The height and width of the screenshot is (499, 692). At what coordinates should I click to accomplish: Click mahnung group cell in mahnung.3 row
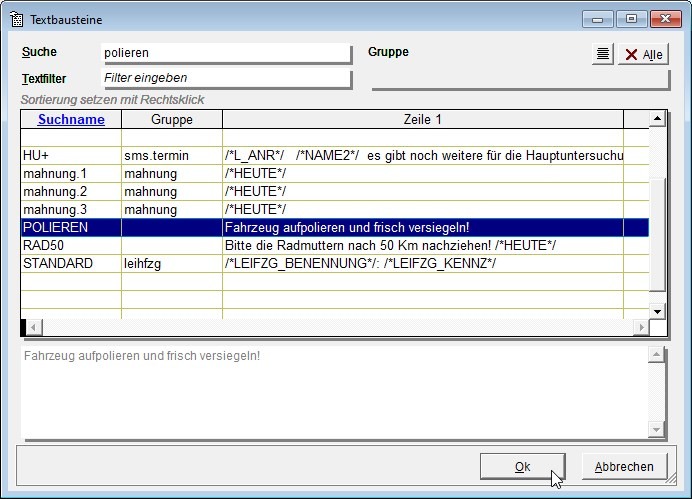172,209
